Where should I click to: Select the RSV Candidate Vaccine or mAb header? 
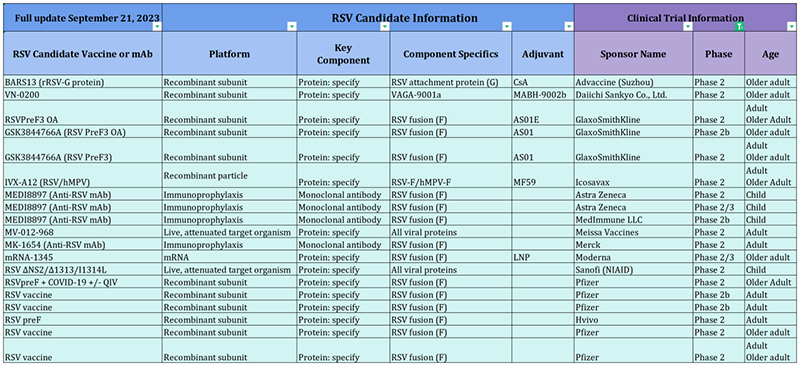point(83,54)
